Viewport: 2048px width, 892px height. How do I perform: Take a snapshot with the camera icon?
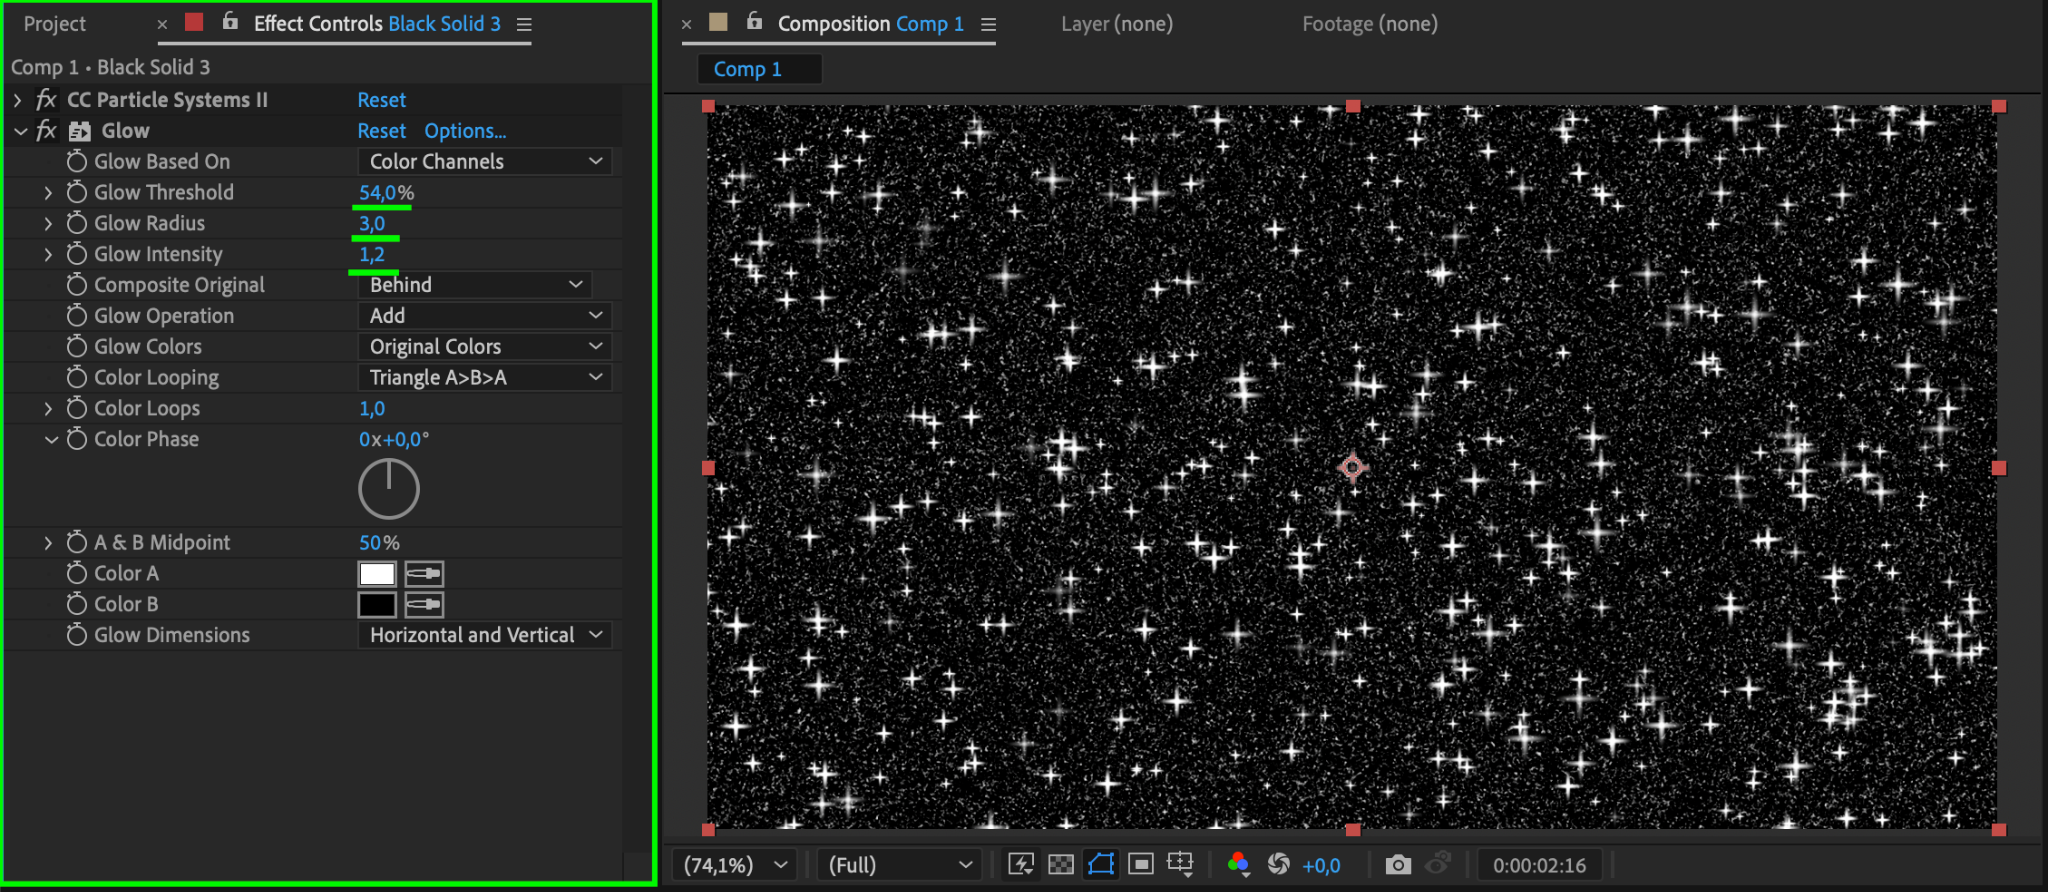[1398, 865]
